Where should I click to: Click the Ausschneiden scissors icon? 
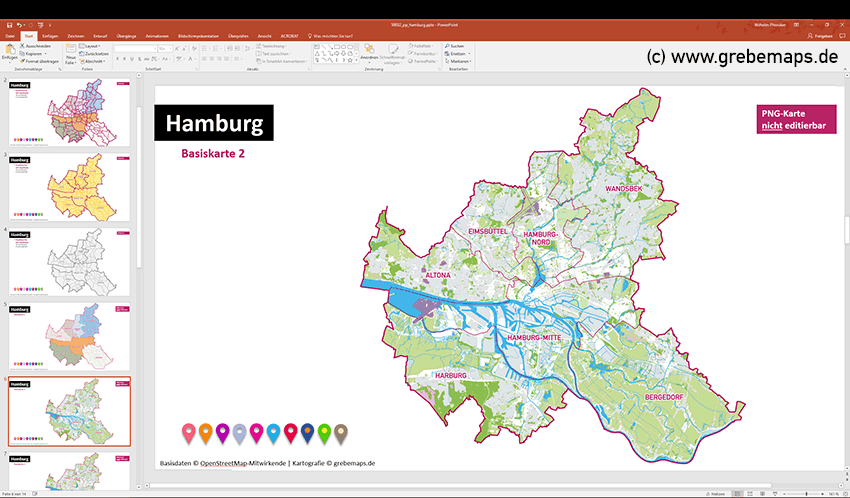click(25, 46)
